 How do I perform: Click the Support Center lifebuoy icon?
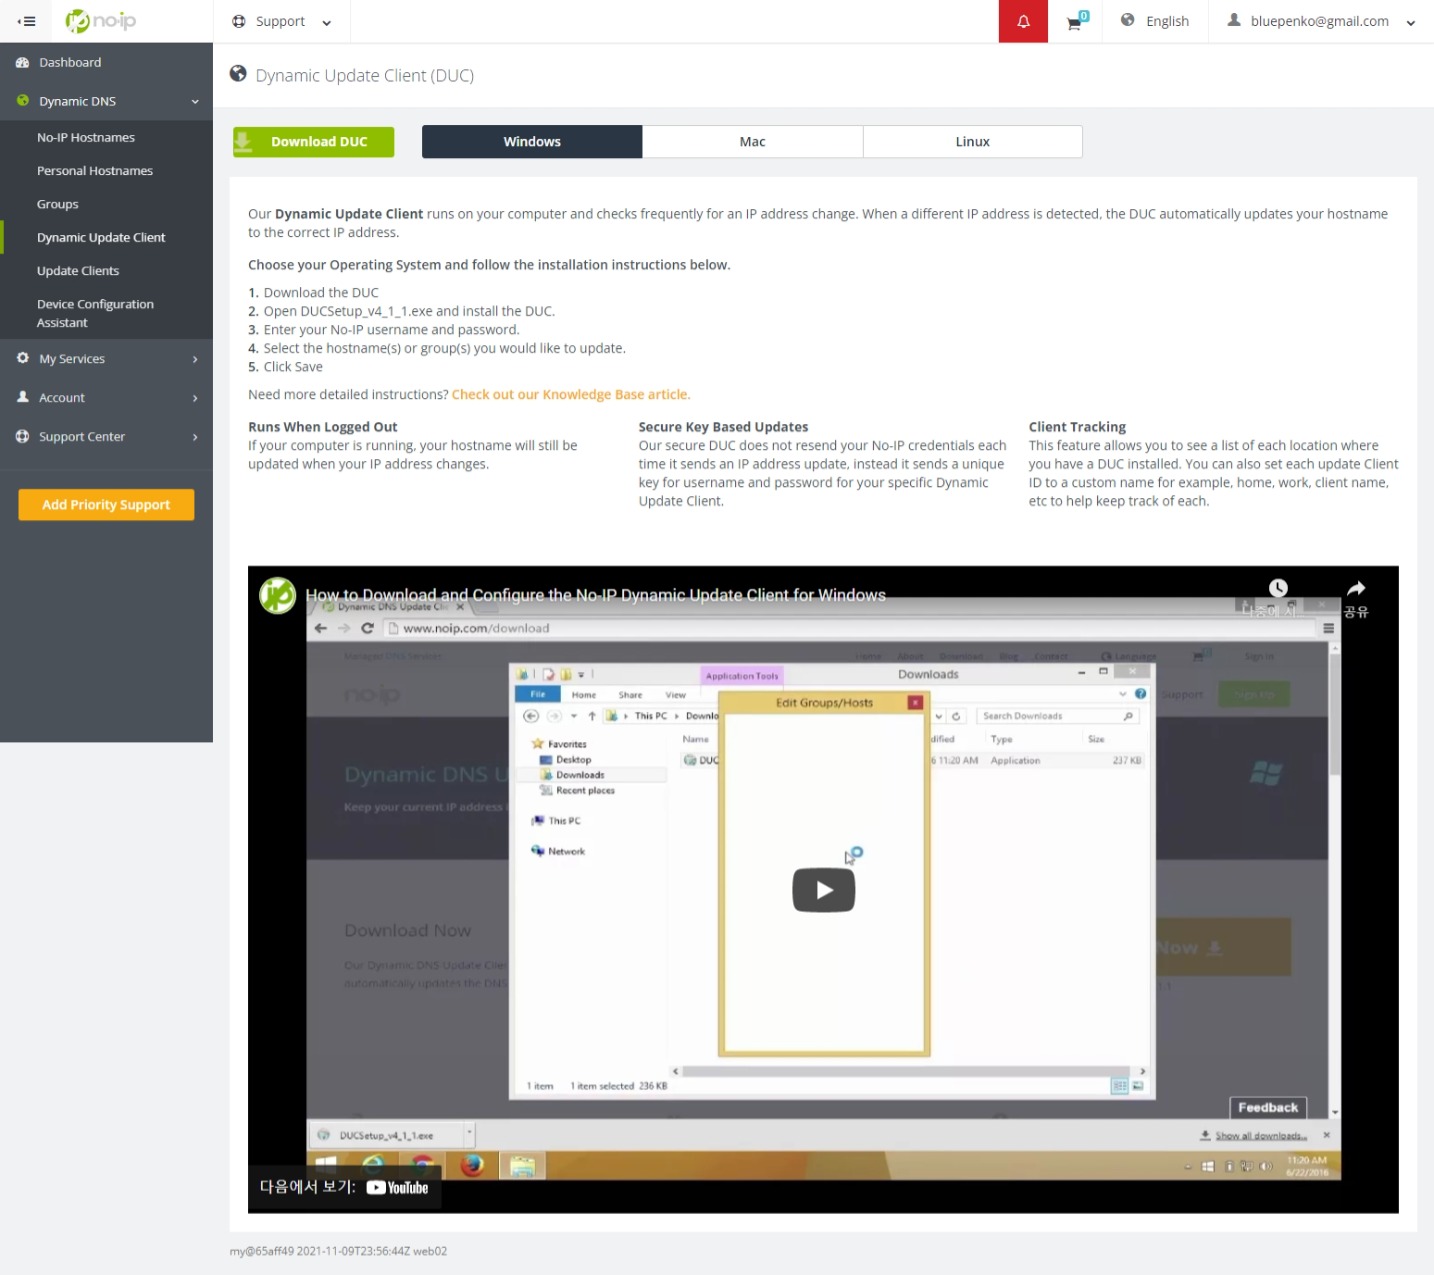[22, 436]
